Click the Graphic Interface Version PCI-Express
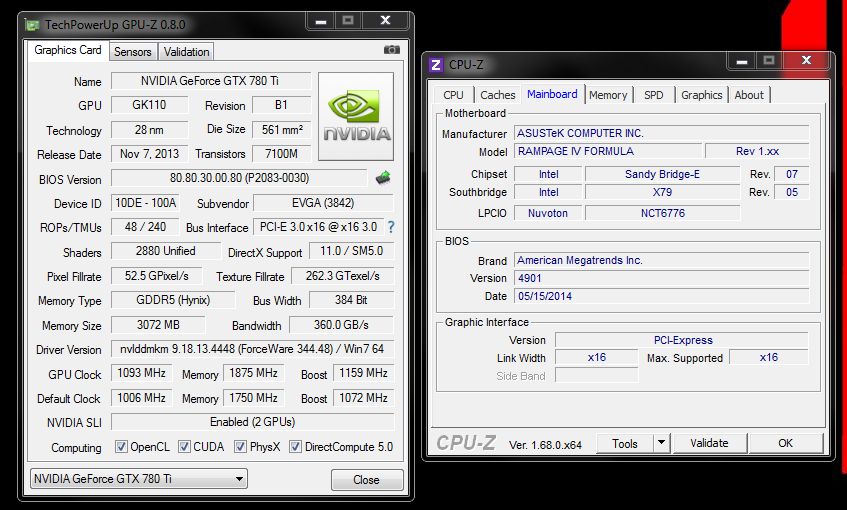Image resolution: width=847 pixels, height=510 pixels. point(683,340)
